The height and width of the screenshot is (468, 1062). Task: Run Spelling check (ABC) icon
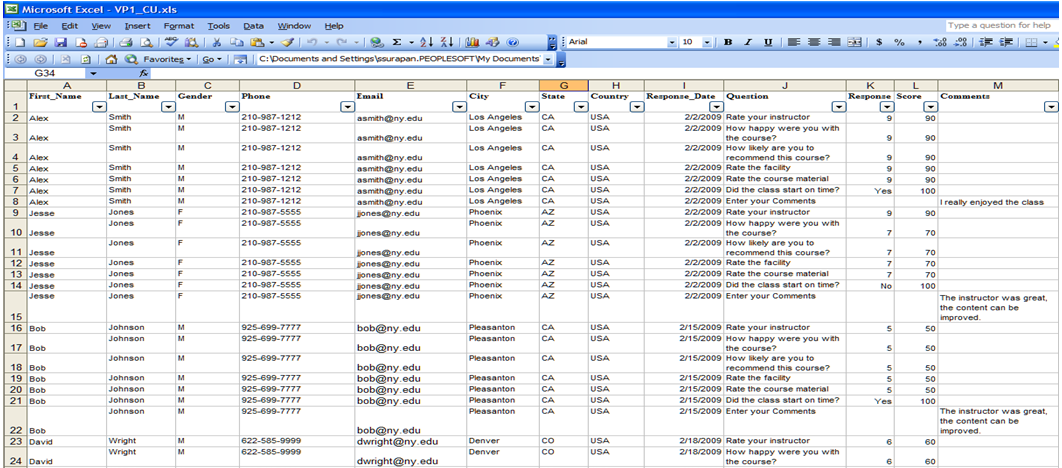coord(171,42)
